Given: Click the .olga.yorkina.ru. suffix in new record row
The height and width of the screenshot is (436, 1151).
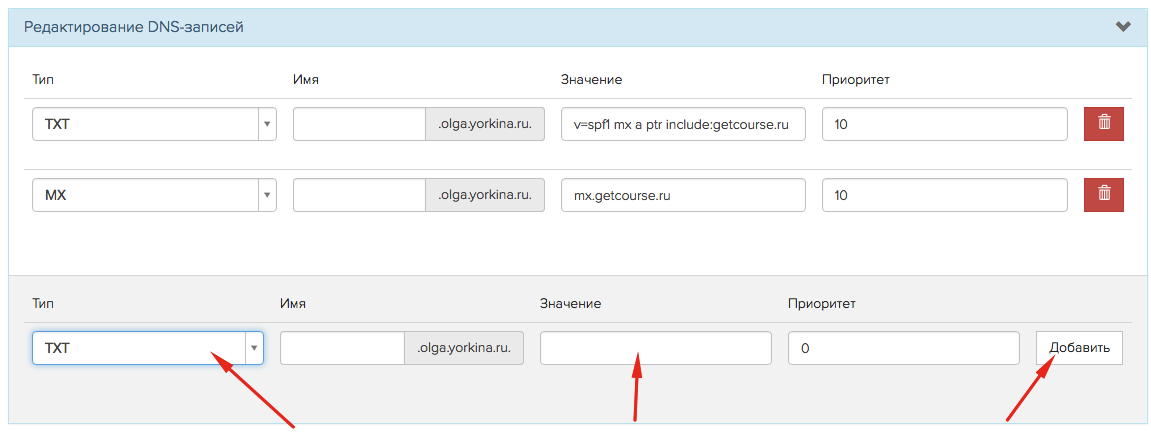Looking at the screenshot, I should pos(464,348).
